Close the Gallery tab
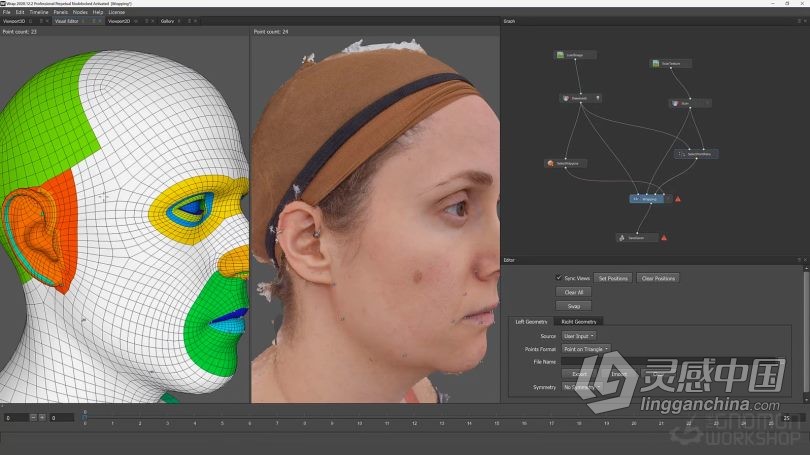The width and height of the screenshot is (810, 455). pyautogui.click(x=195, y=21)
